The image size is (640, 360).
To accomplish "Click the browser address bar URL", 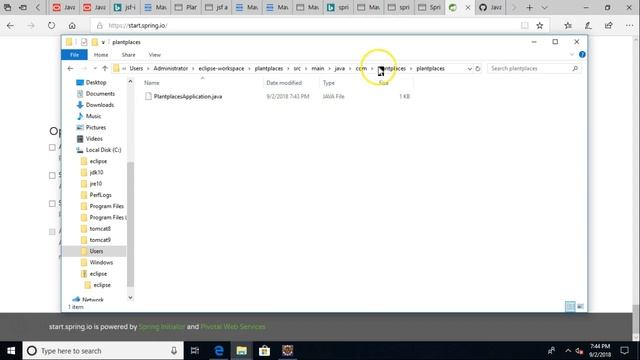I will click(138, 25).
